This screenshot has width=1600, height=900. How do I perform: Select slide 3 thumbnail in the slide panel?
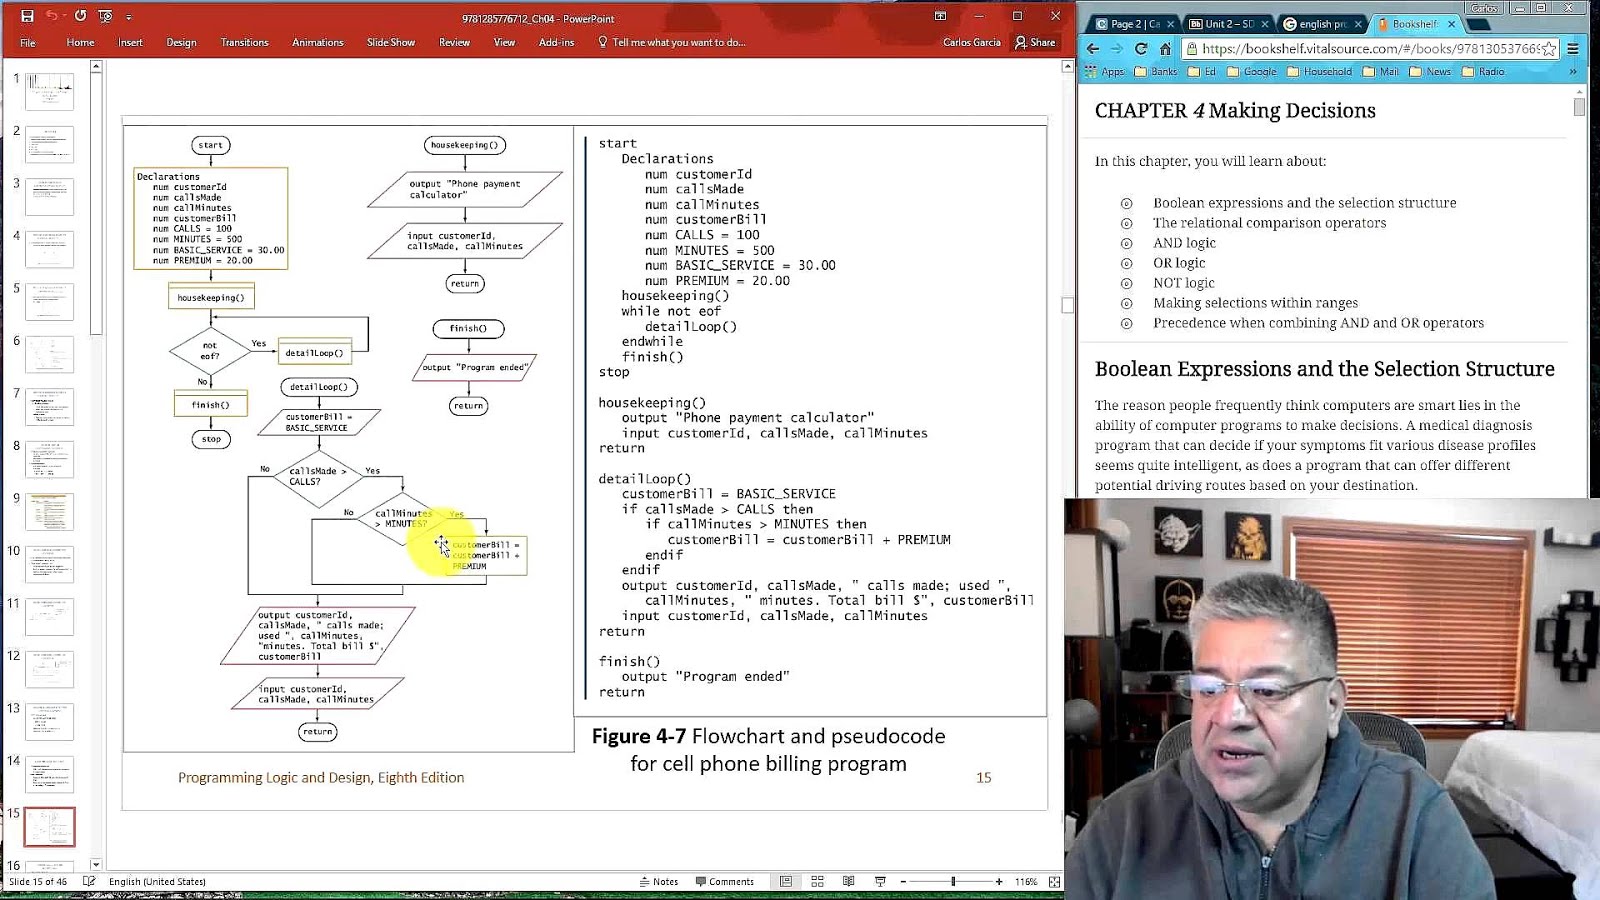[47, 196]
